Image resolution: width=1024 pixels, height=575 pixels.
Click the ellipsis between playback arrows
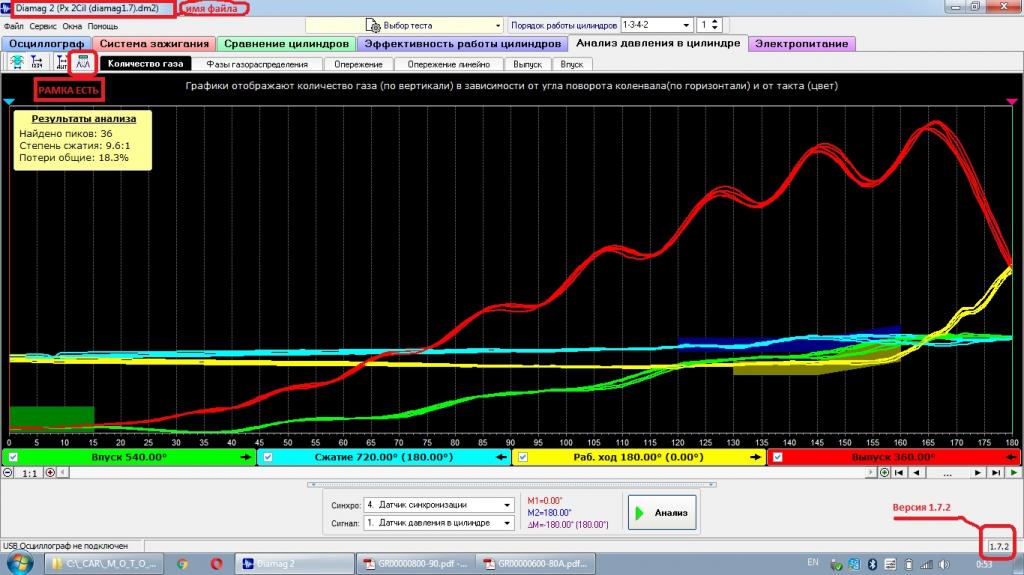(x=948, y=472)
